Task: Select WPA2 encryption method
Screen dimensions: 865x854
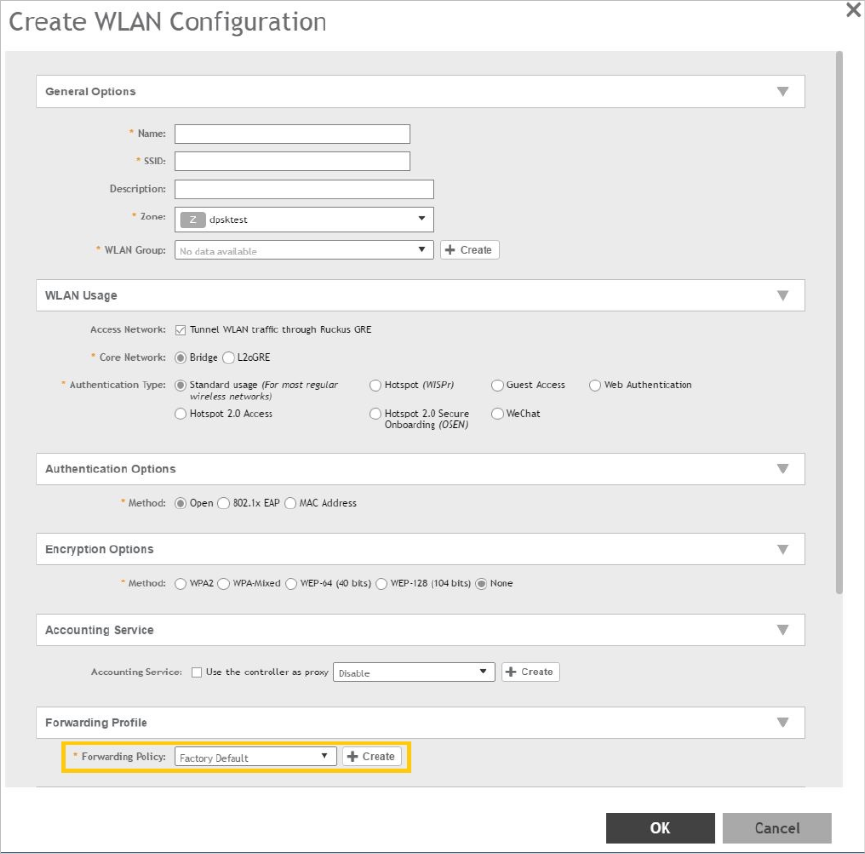Action: (x=180, y=583)
